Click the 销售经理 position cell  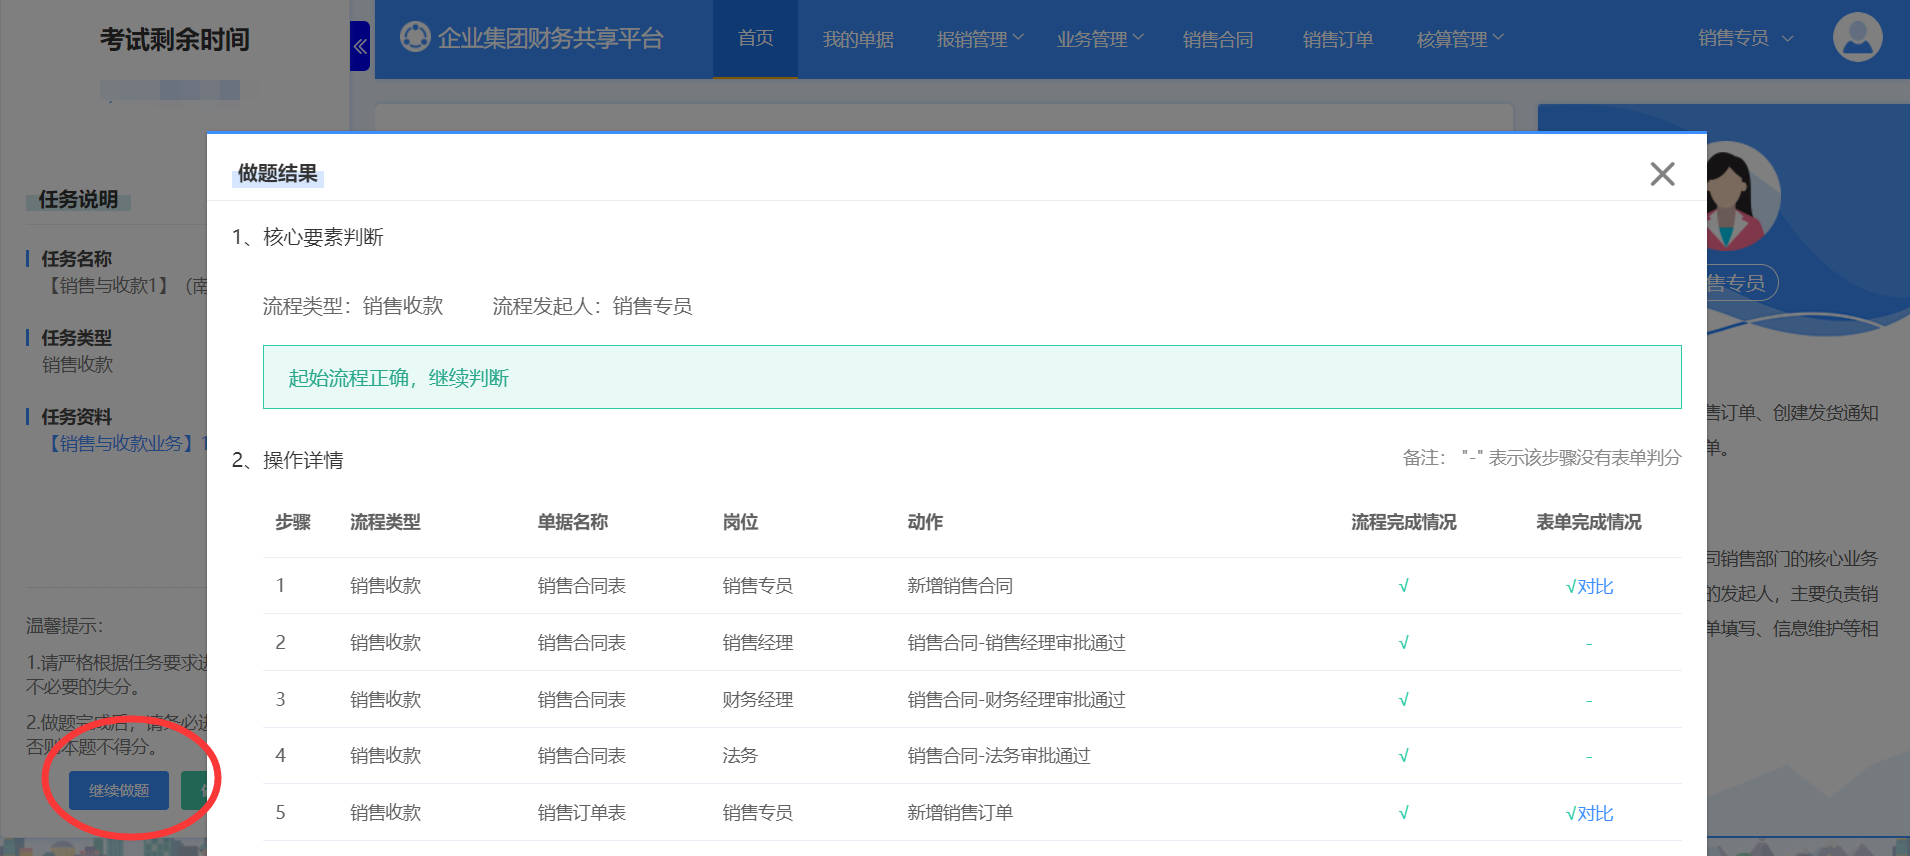coord(758,643)
